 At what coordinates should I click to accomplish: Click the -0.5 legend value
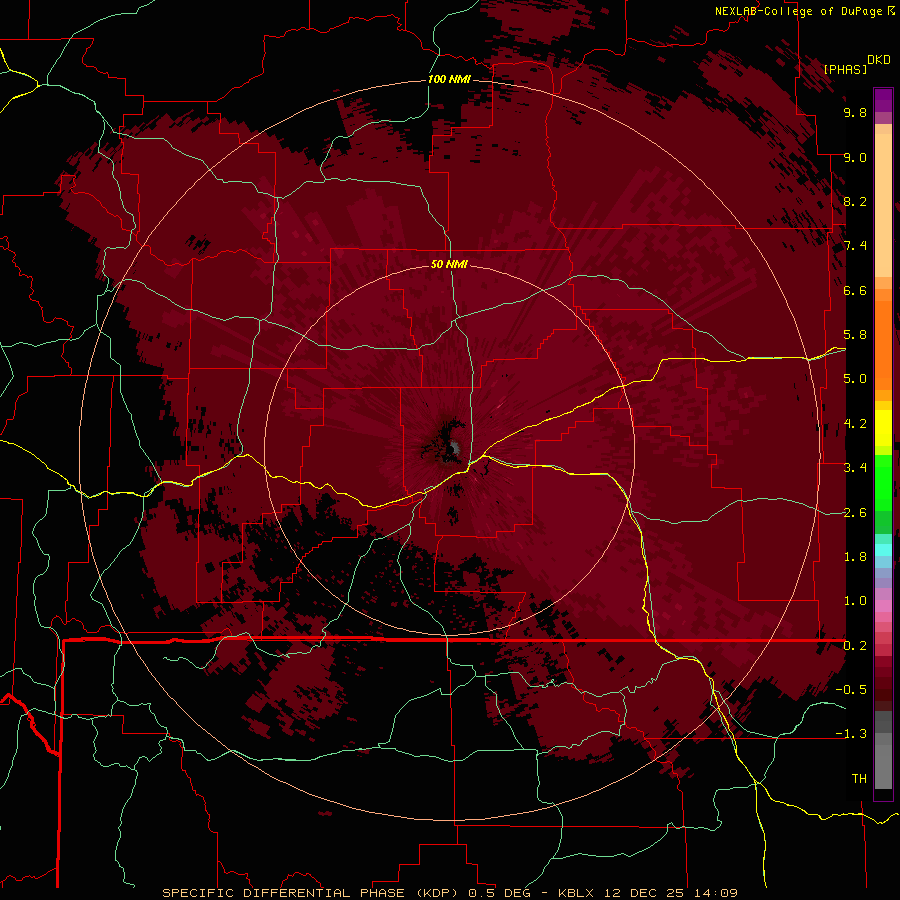click(x=852, y=690)
